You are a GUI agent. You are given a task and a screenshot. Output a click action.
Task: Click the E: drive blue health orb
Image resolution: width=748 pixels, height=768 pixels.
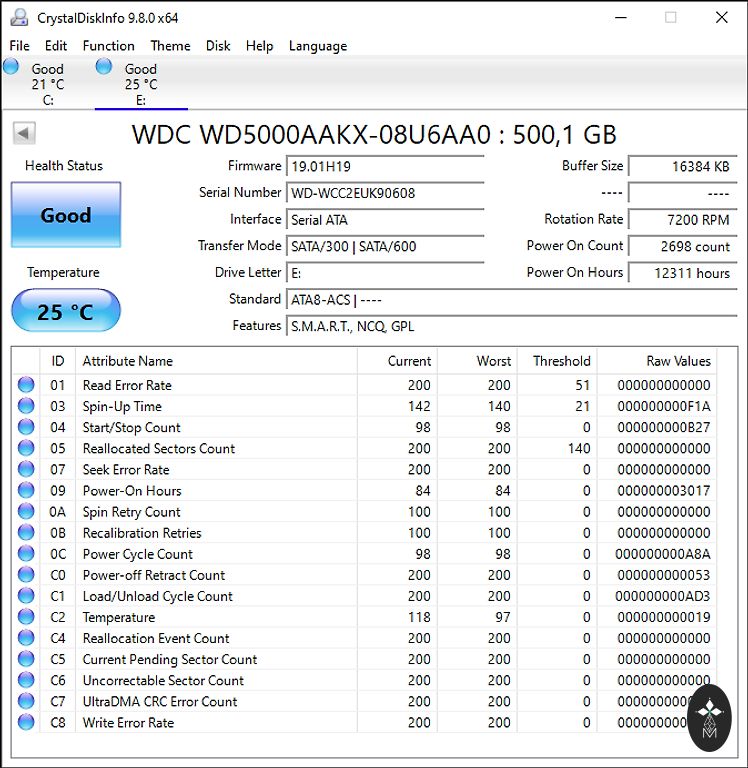tap(104, 67)
